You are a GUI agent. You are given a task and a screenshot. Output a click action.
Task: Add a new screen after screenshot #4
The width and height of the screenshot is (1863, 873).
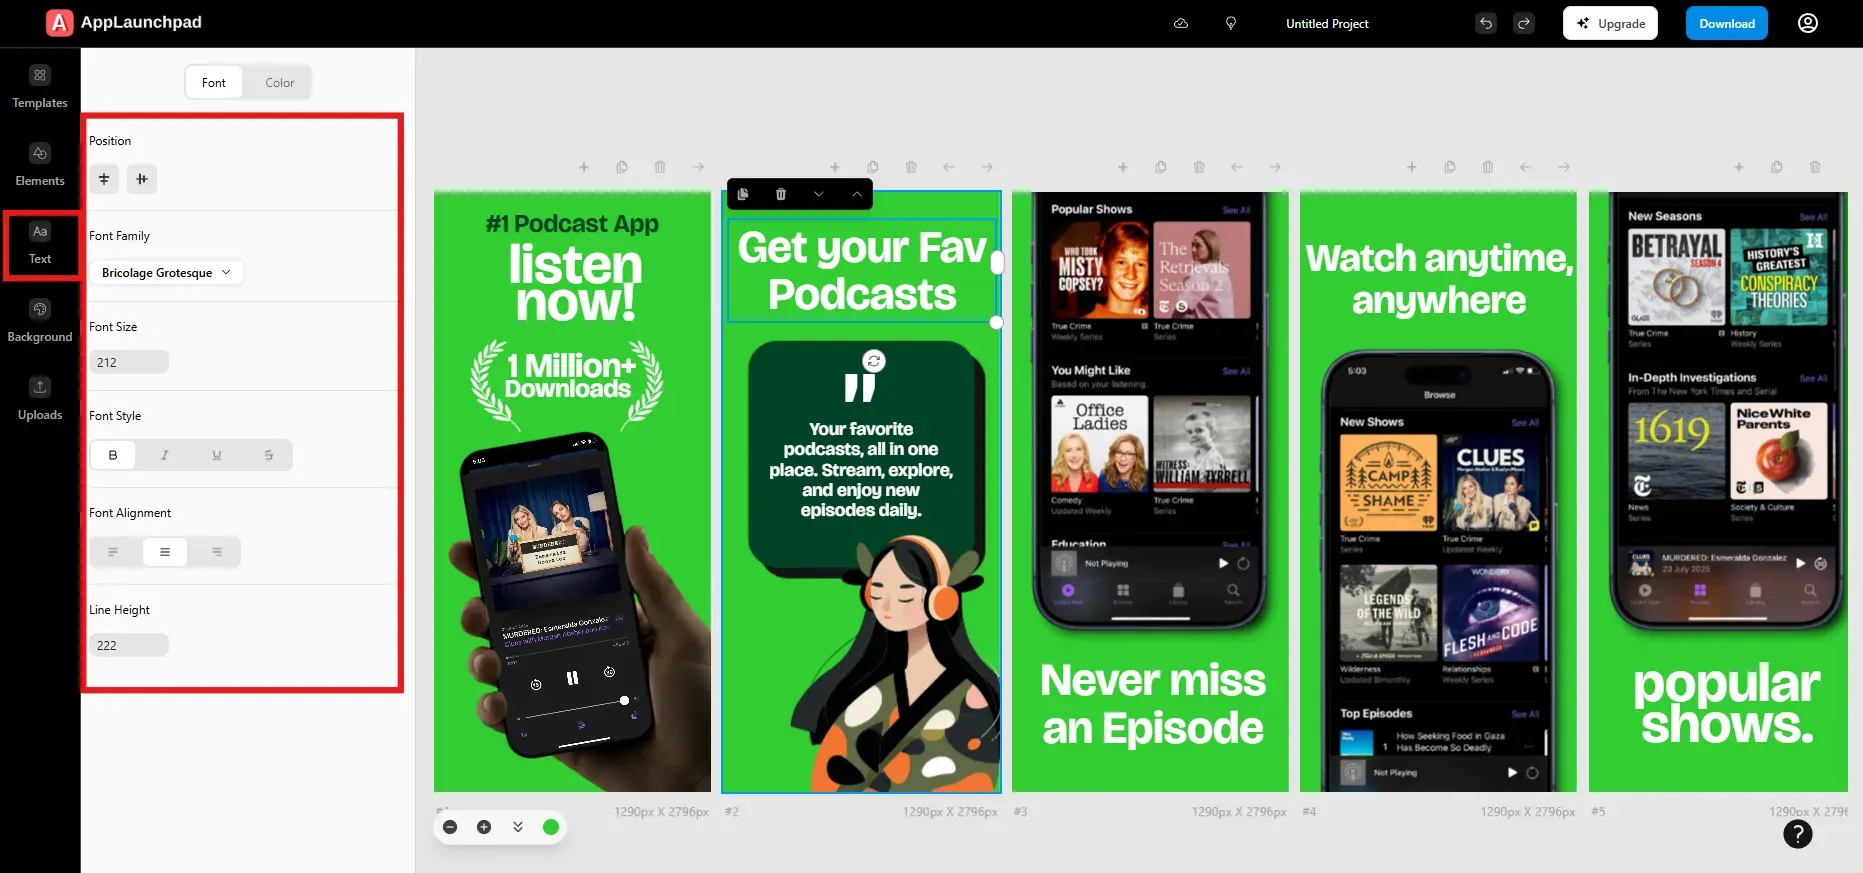tap(1412, 167)
